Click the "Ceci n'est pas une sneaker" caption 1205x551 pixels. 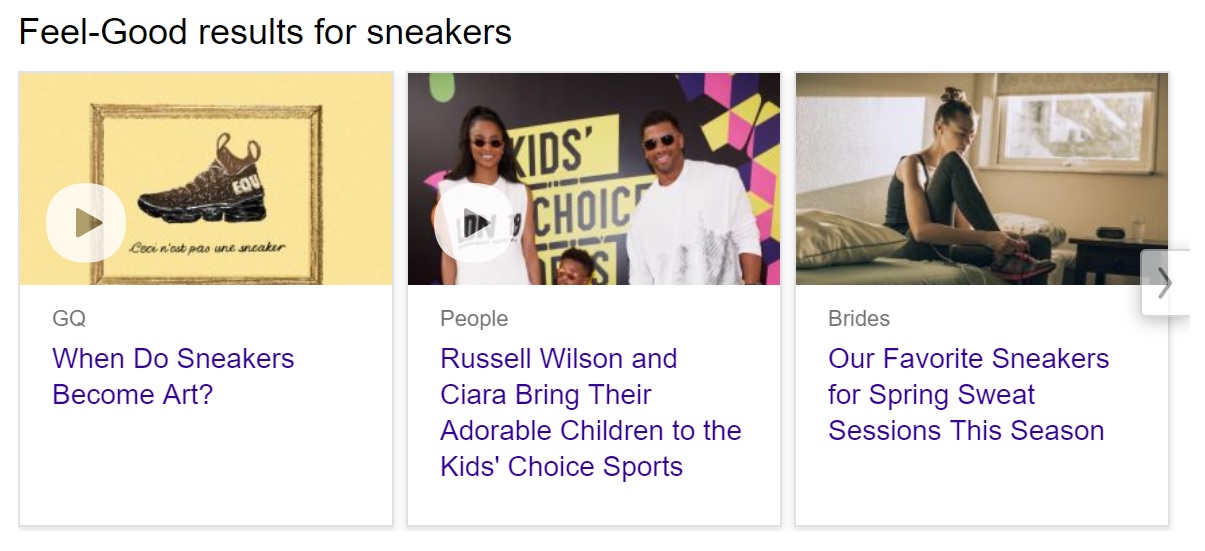click(207, 247)
